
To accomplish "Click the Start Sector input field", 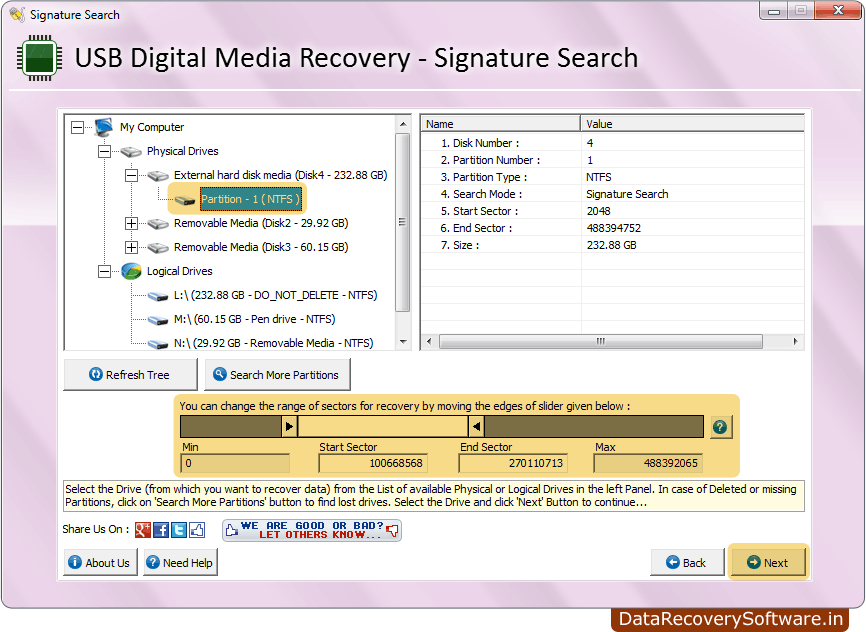I will coord(373,464).
